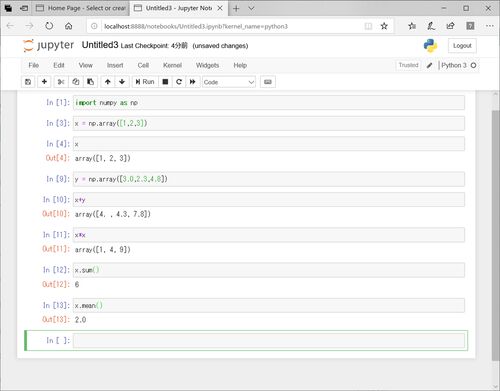
Task: Open a new browser tab
Action: (x=236, y=8)
